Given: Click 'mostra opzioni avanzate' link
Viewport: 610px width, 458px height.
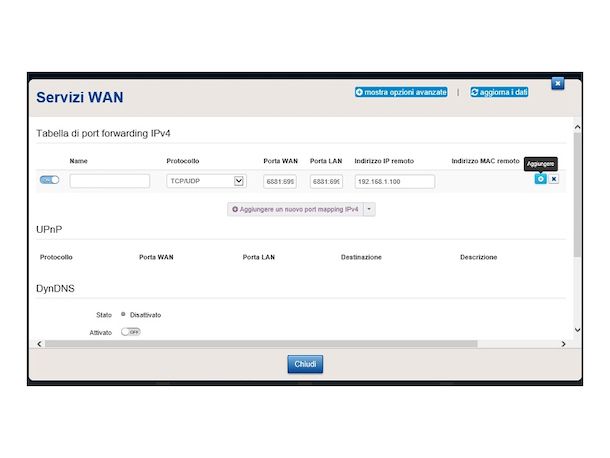Looking at the screenshot, I should pos(400,92).
